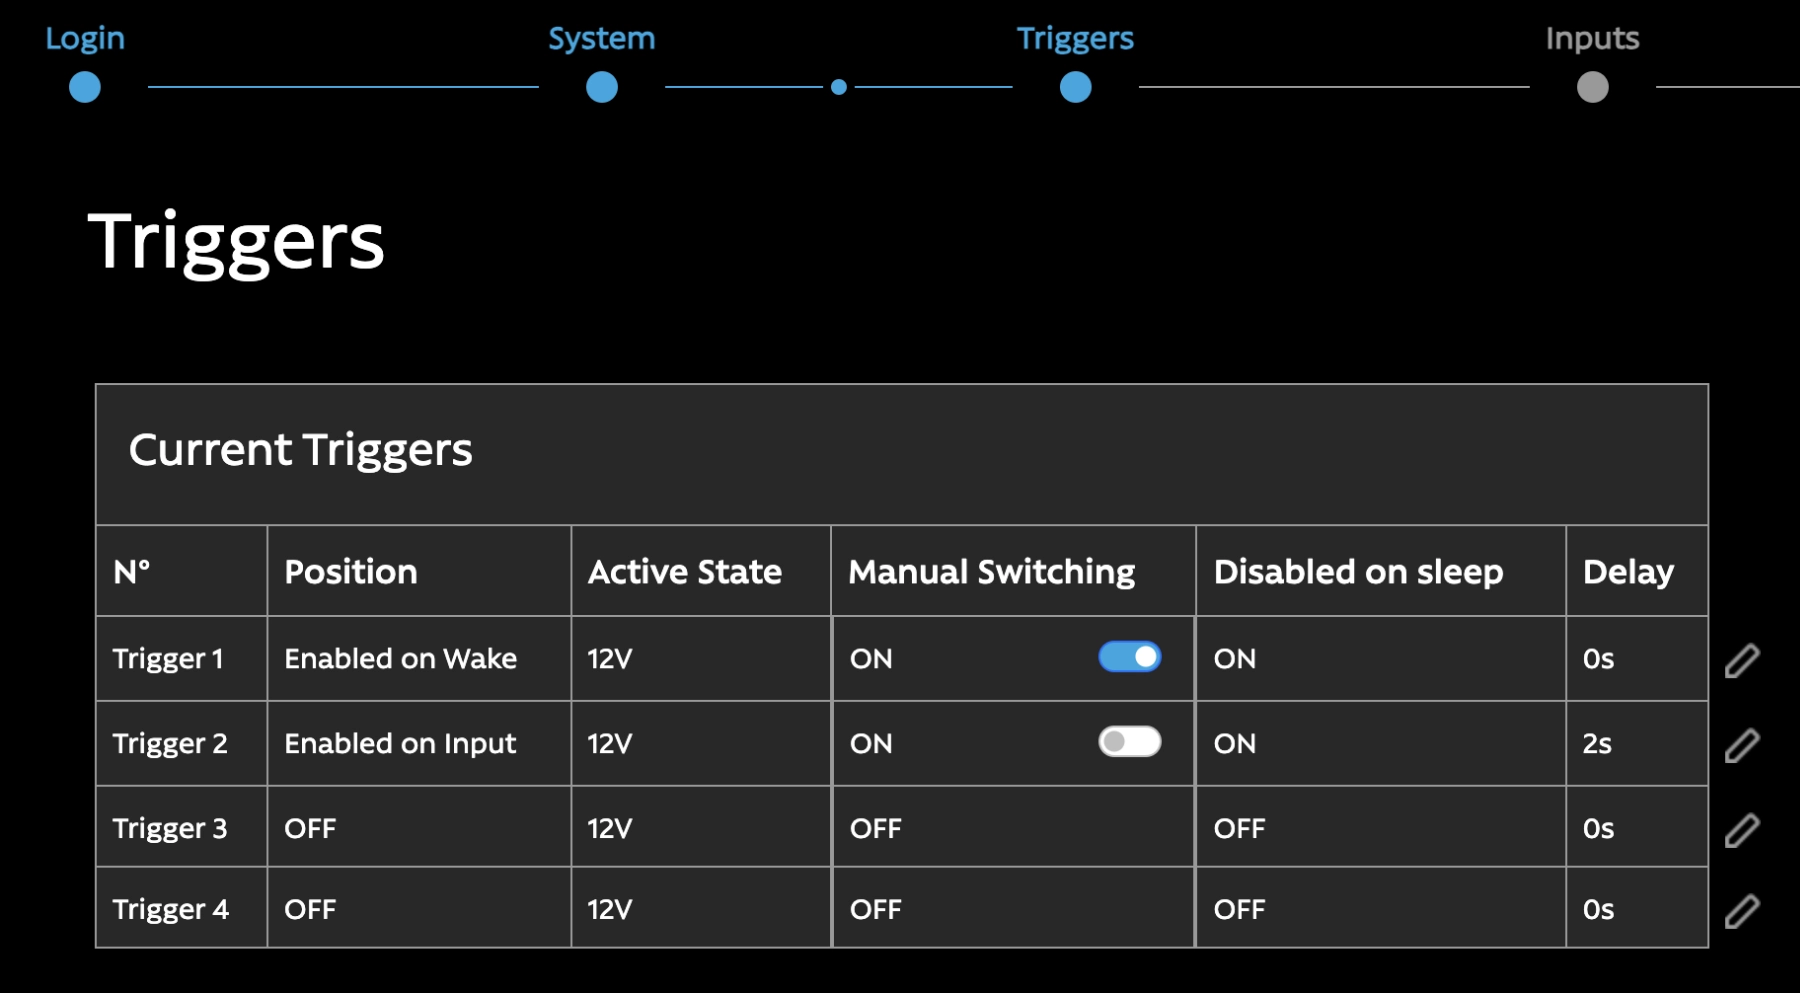This screenshot has height=993, width=1800.
Task: Go to the Login step circle
Action: click(85, 87)
